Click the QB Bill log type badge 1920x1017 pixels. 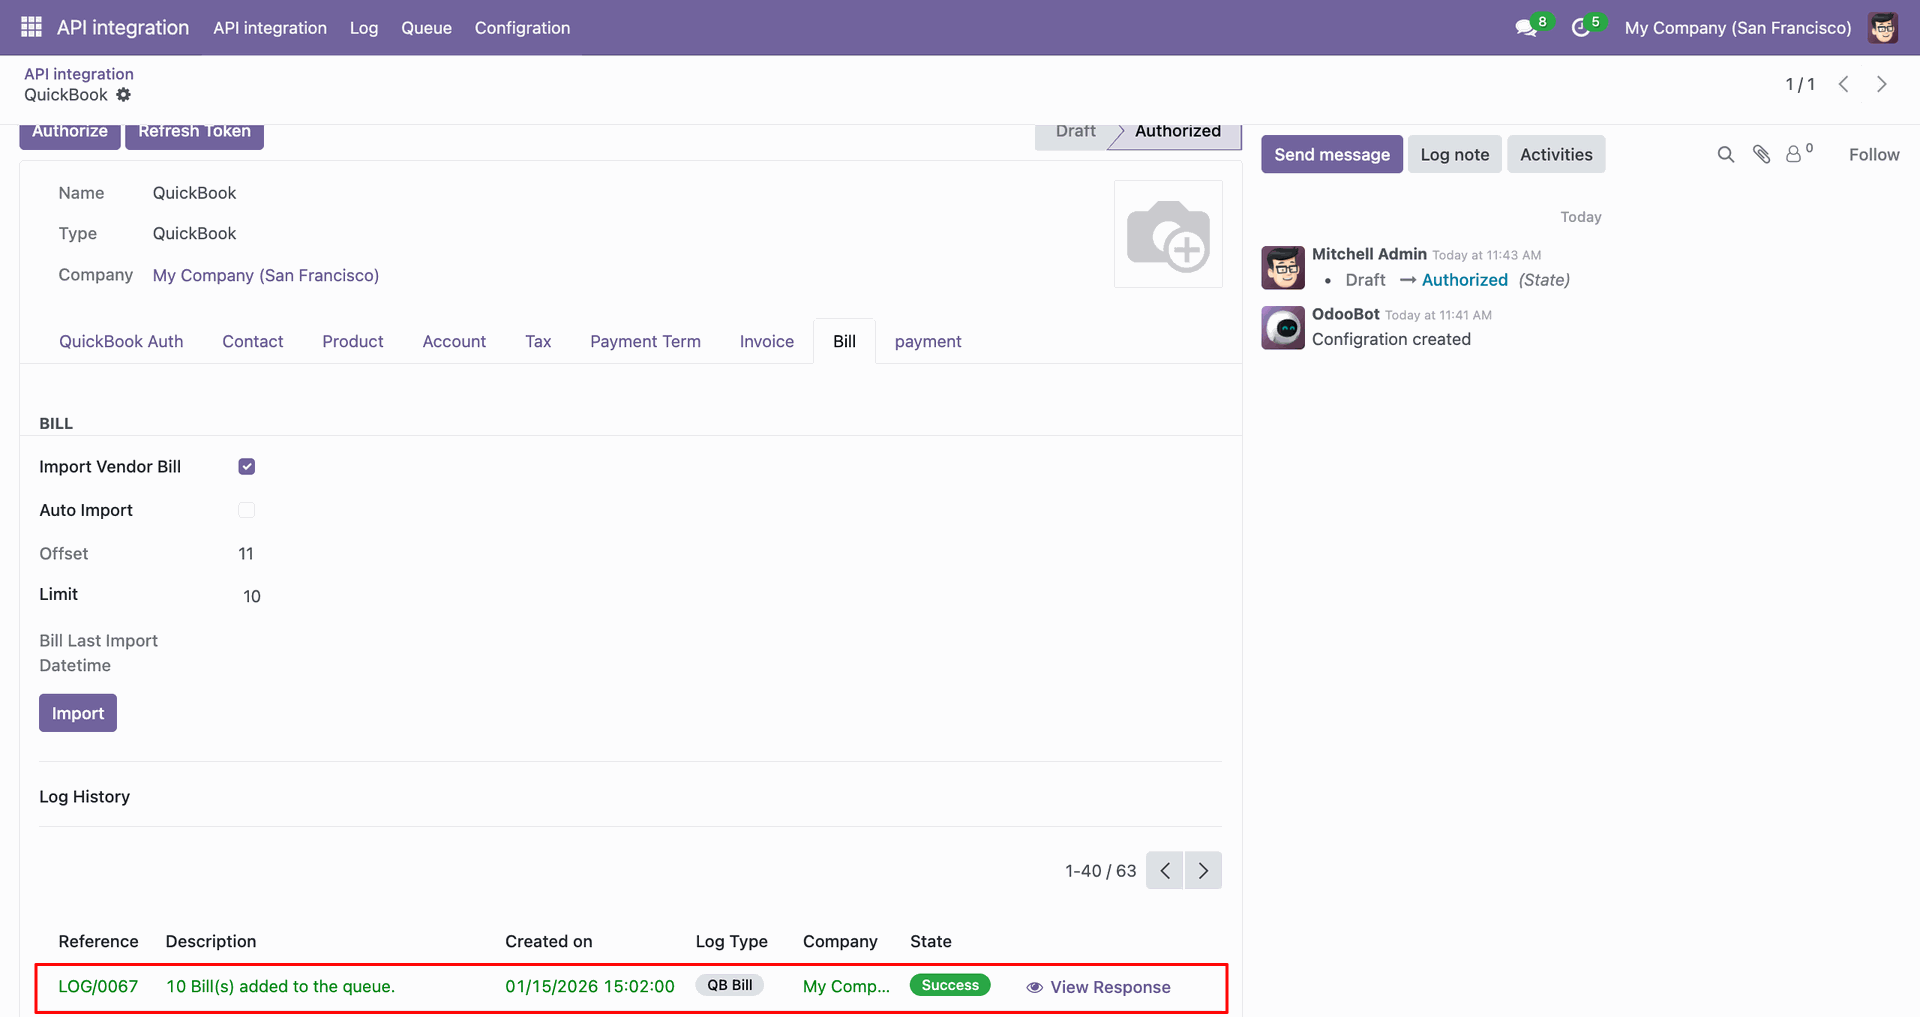(730, 985)
